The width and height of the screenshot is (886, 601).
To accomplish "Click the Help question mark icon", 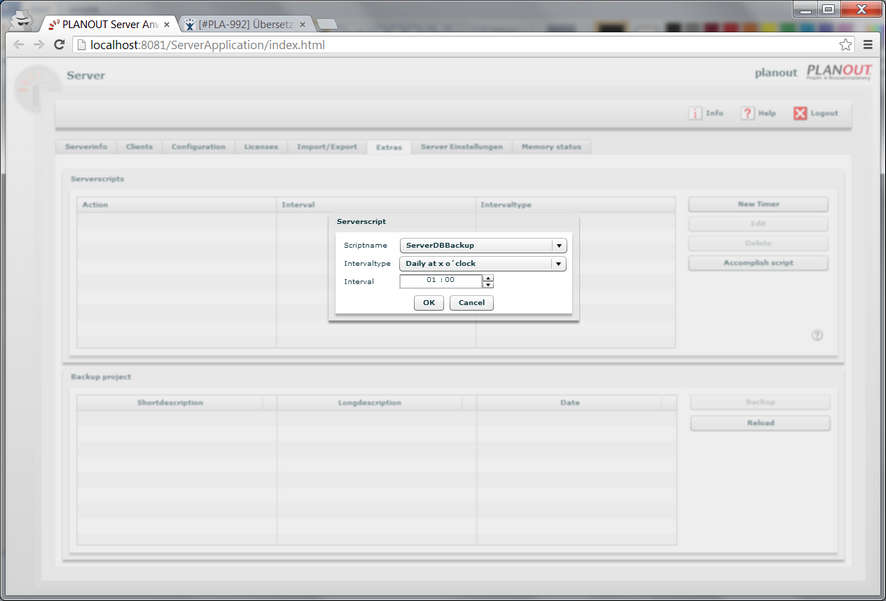I will tap(747, 114).
